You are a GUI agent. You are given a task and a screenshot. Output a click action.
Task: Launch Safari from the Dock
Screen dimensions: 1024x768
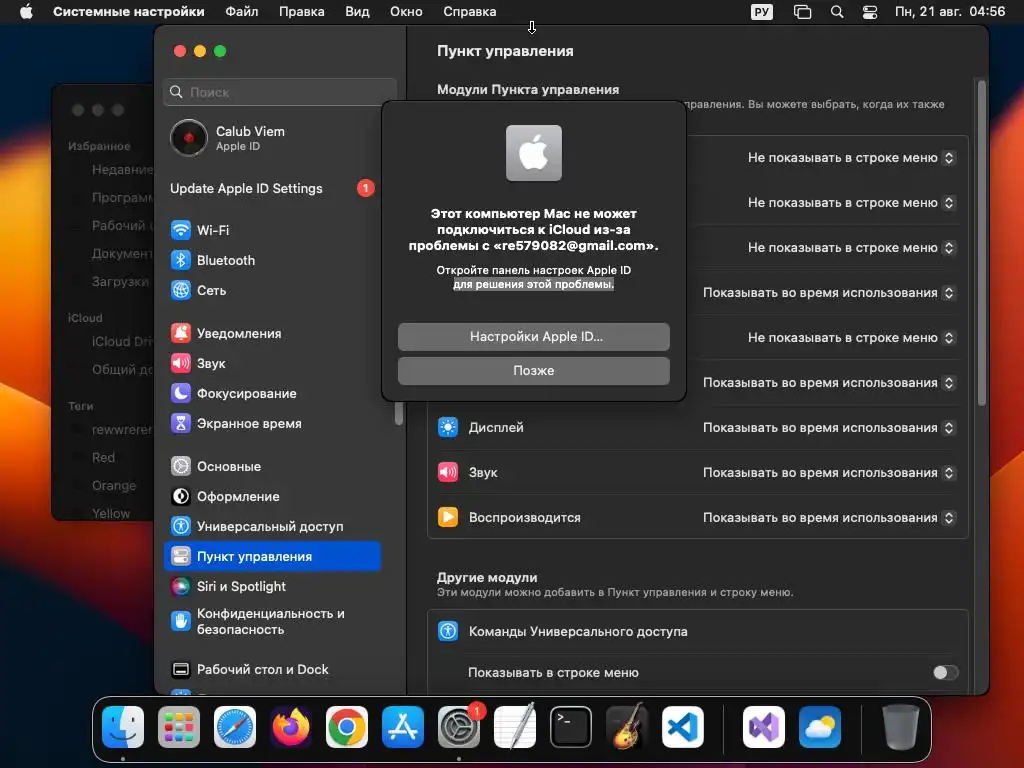tap(235, 727)
